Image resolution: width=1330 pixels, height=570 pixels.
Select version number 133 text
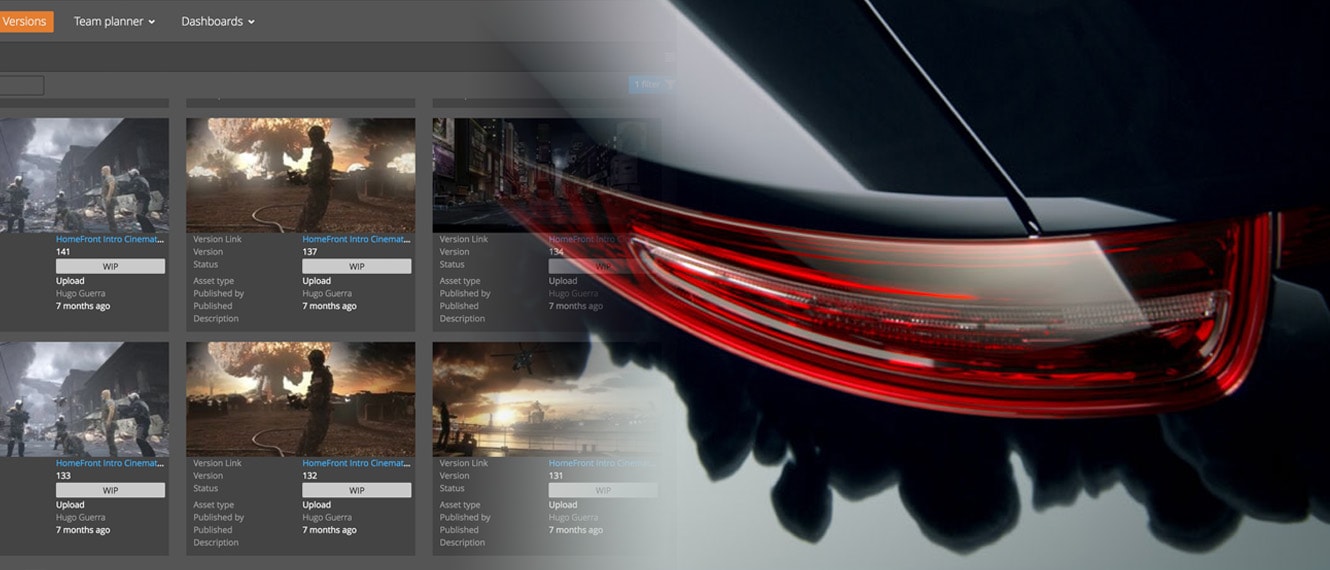[x=63, y=476]
